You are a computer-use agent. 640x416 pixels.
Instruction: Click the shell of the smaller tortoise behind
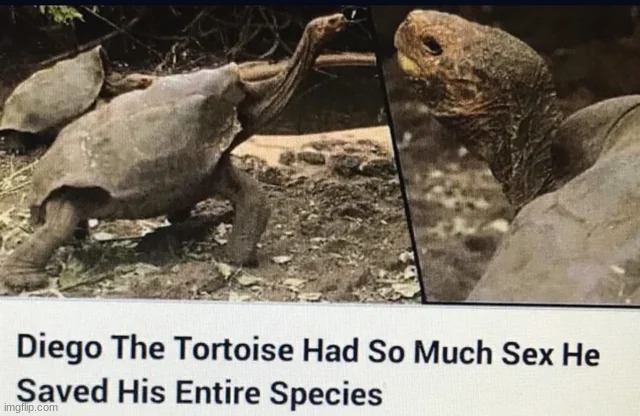point(53,93)
